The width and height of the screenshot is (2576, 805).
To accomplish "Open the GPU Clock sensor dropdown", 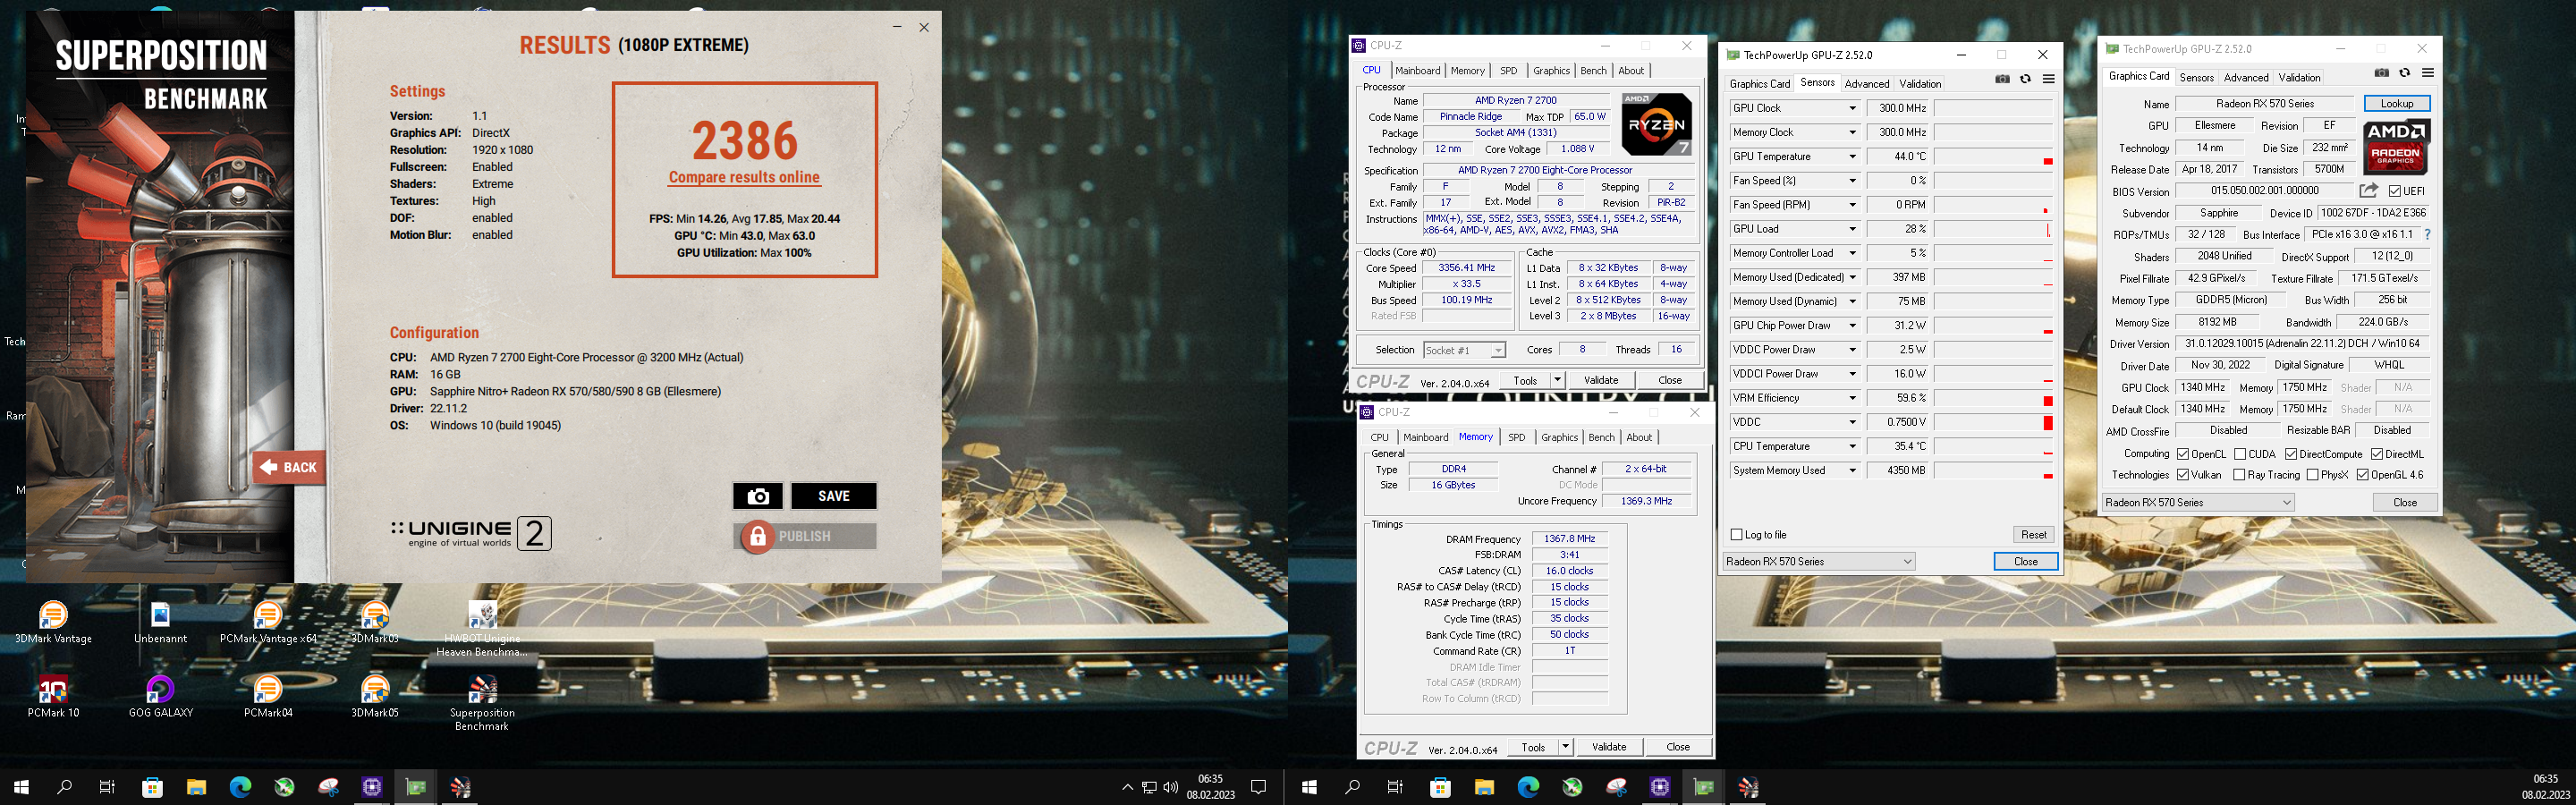I will pyautogui.click(x=1852, y=108).
